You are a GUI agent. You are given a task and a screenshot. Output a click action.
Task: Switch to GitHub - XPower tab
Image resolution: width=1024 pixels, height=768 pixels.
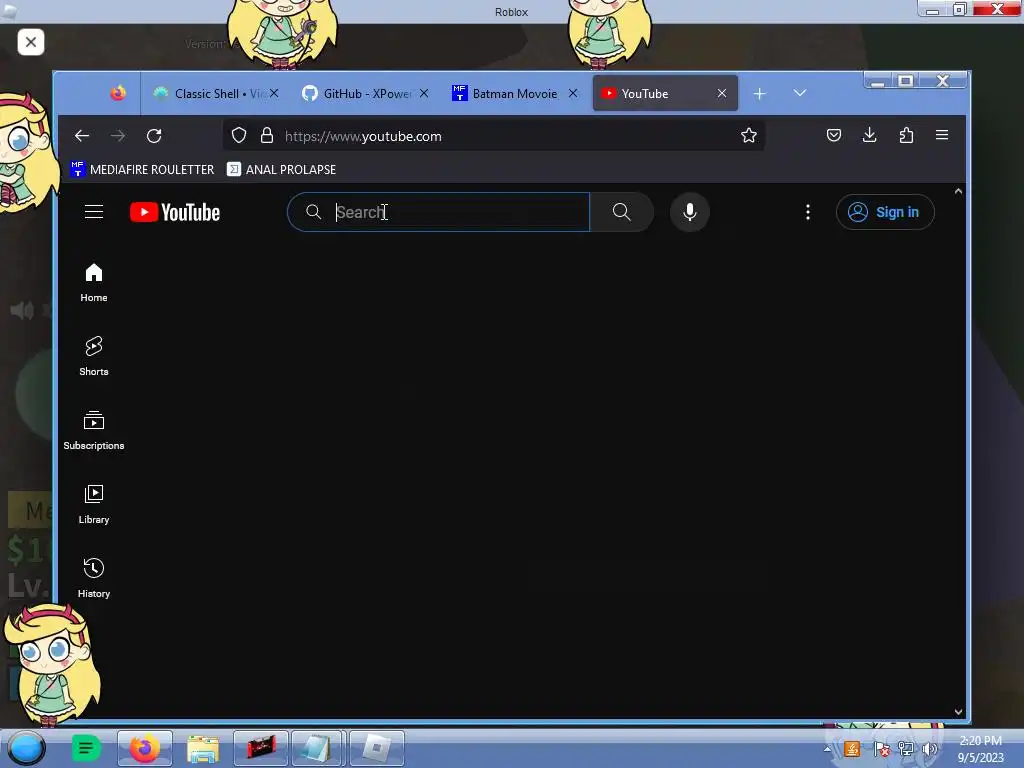[x=366, y=93]
